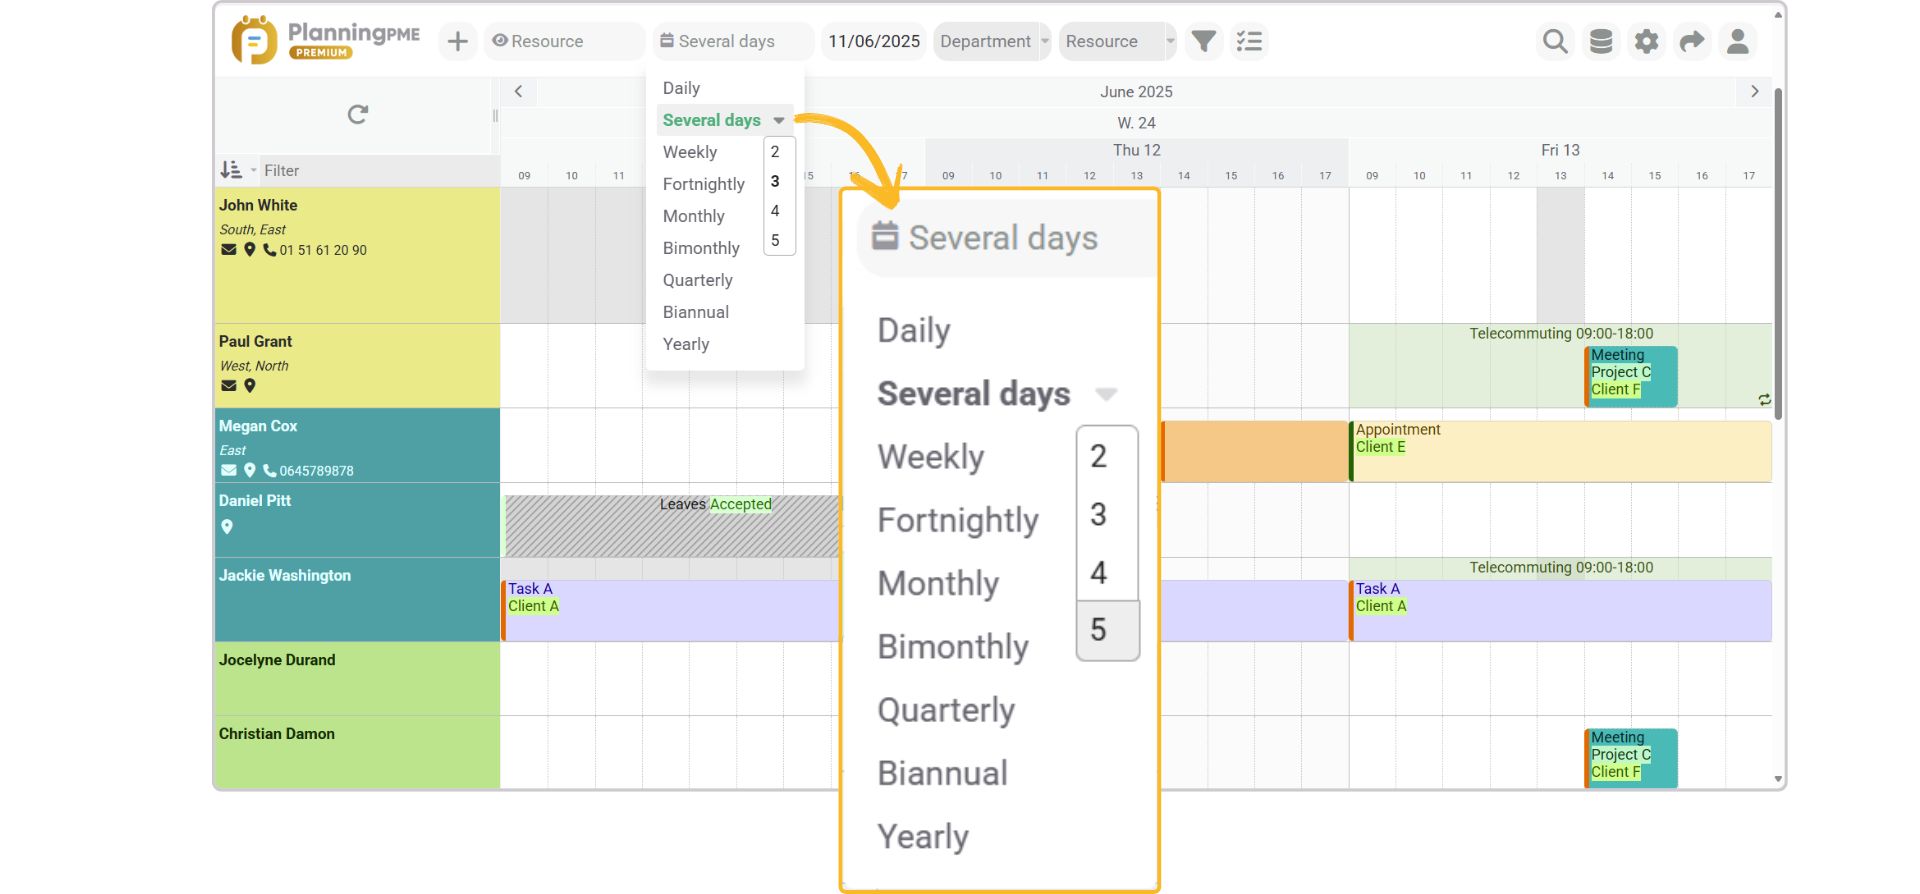The width and height of the screenshot is (1920, 894).
Task: Open the Resource filter dropdown
Action: (x=1117, y=41)
